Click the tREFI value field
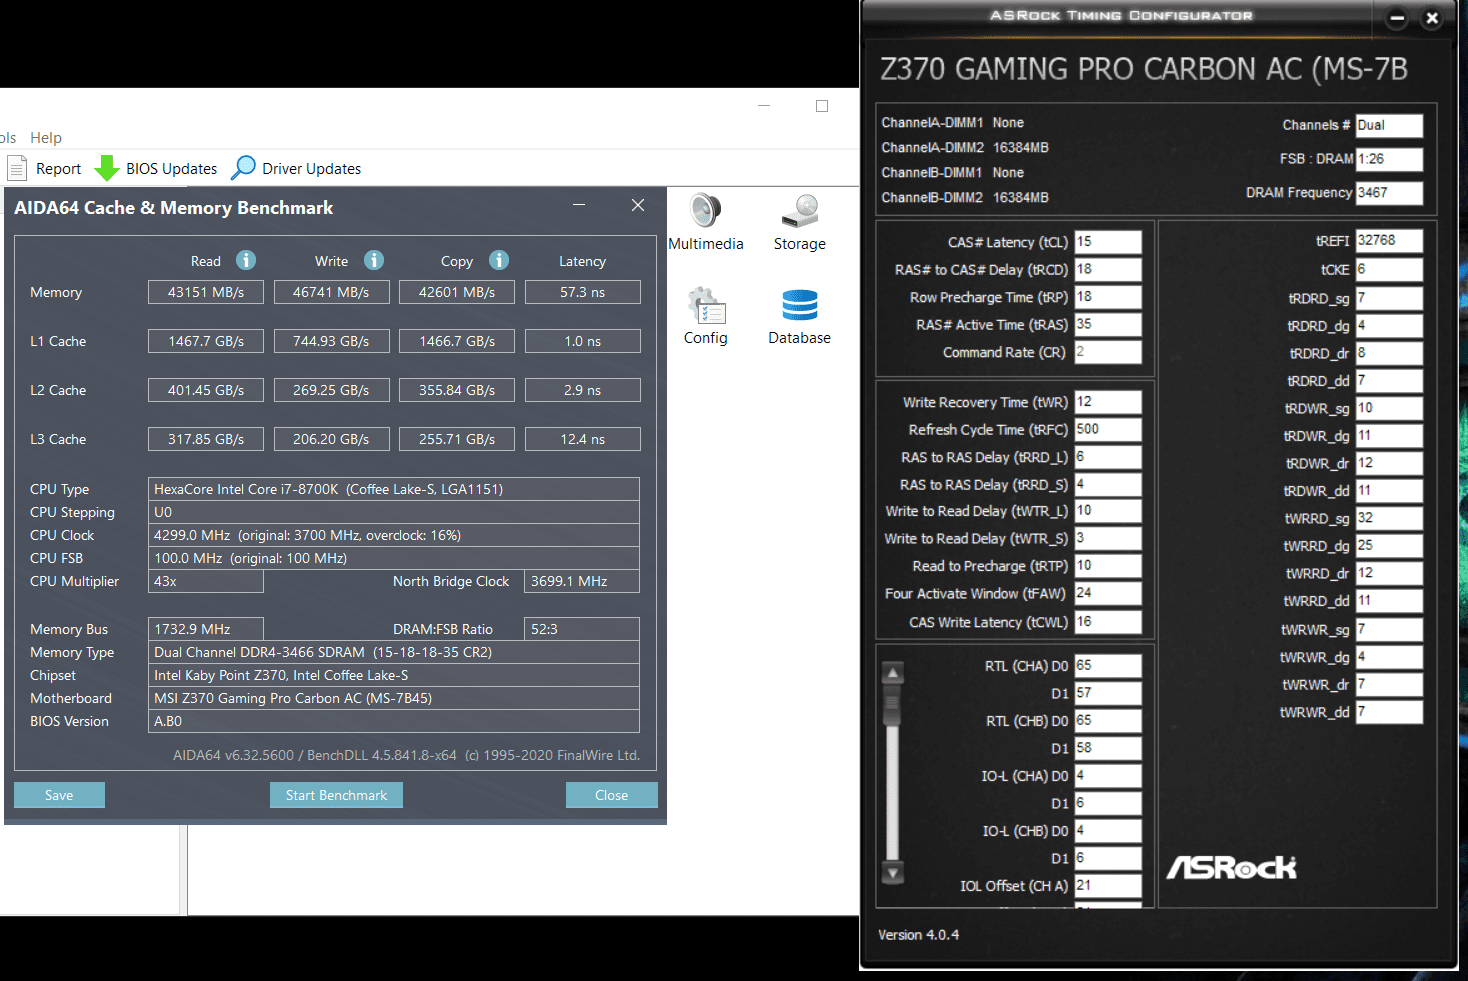1468x981 pixels. 1389,241
